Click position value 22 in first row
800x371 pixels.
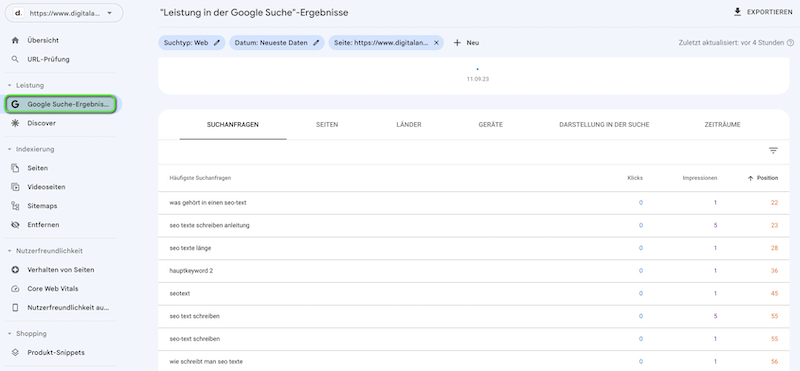point(774,203)
